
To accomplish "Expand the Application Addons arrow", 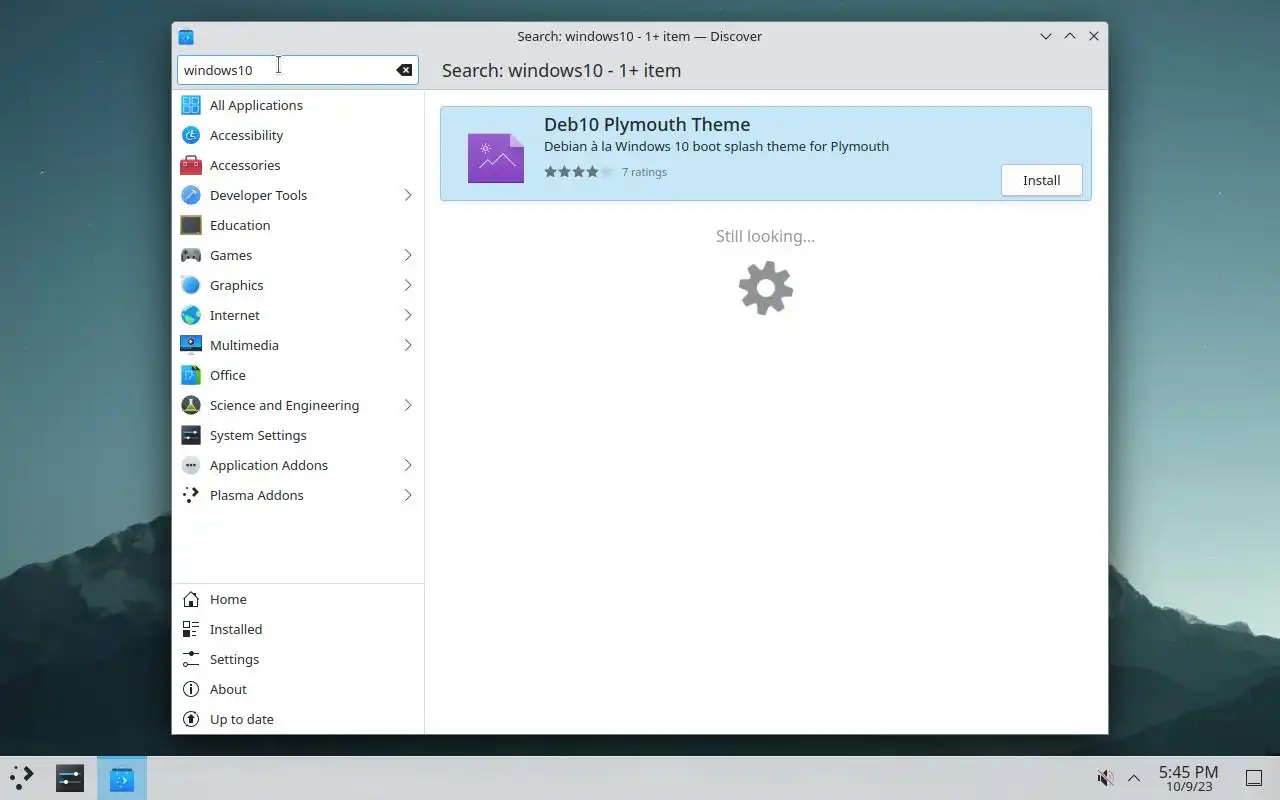I will 408,465.
